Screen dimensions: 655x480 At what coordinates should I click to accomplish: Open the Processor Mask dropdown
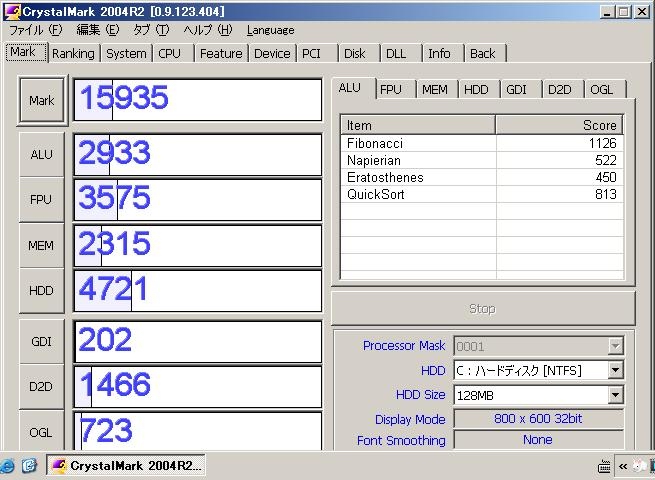click(615, 346)
